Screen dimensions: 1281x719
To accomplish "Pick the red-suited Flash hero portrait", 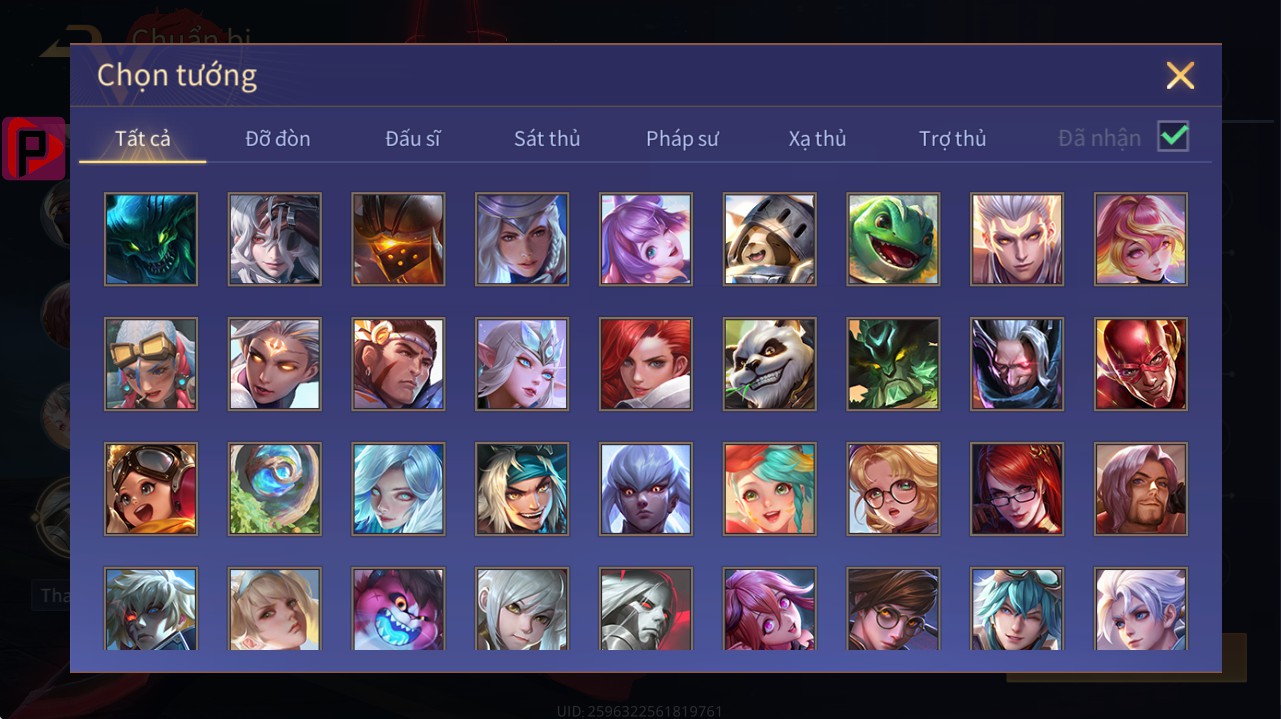I will point(1141,364).
